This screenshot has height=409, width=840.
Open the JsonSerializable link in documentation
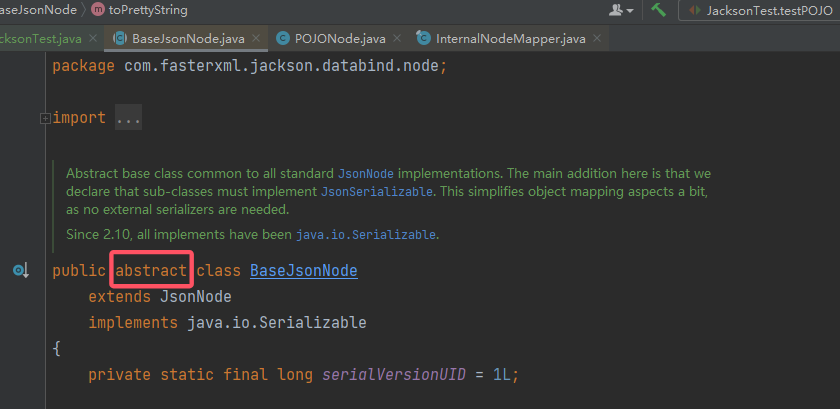coord(377,191)
